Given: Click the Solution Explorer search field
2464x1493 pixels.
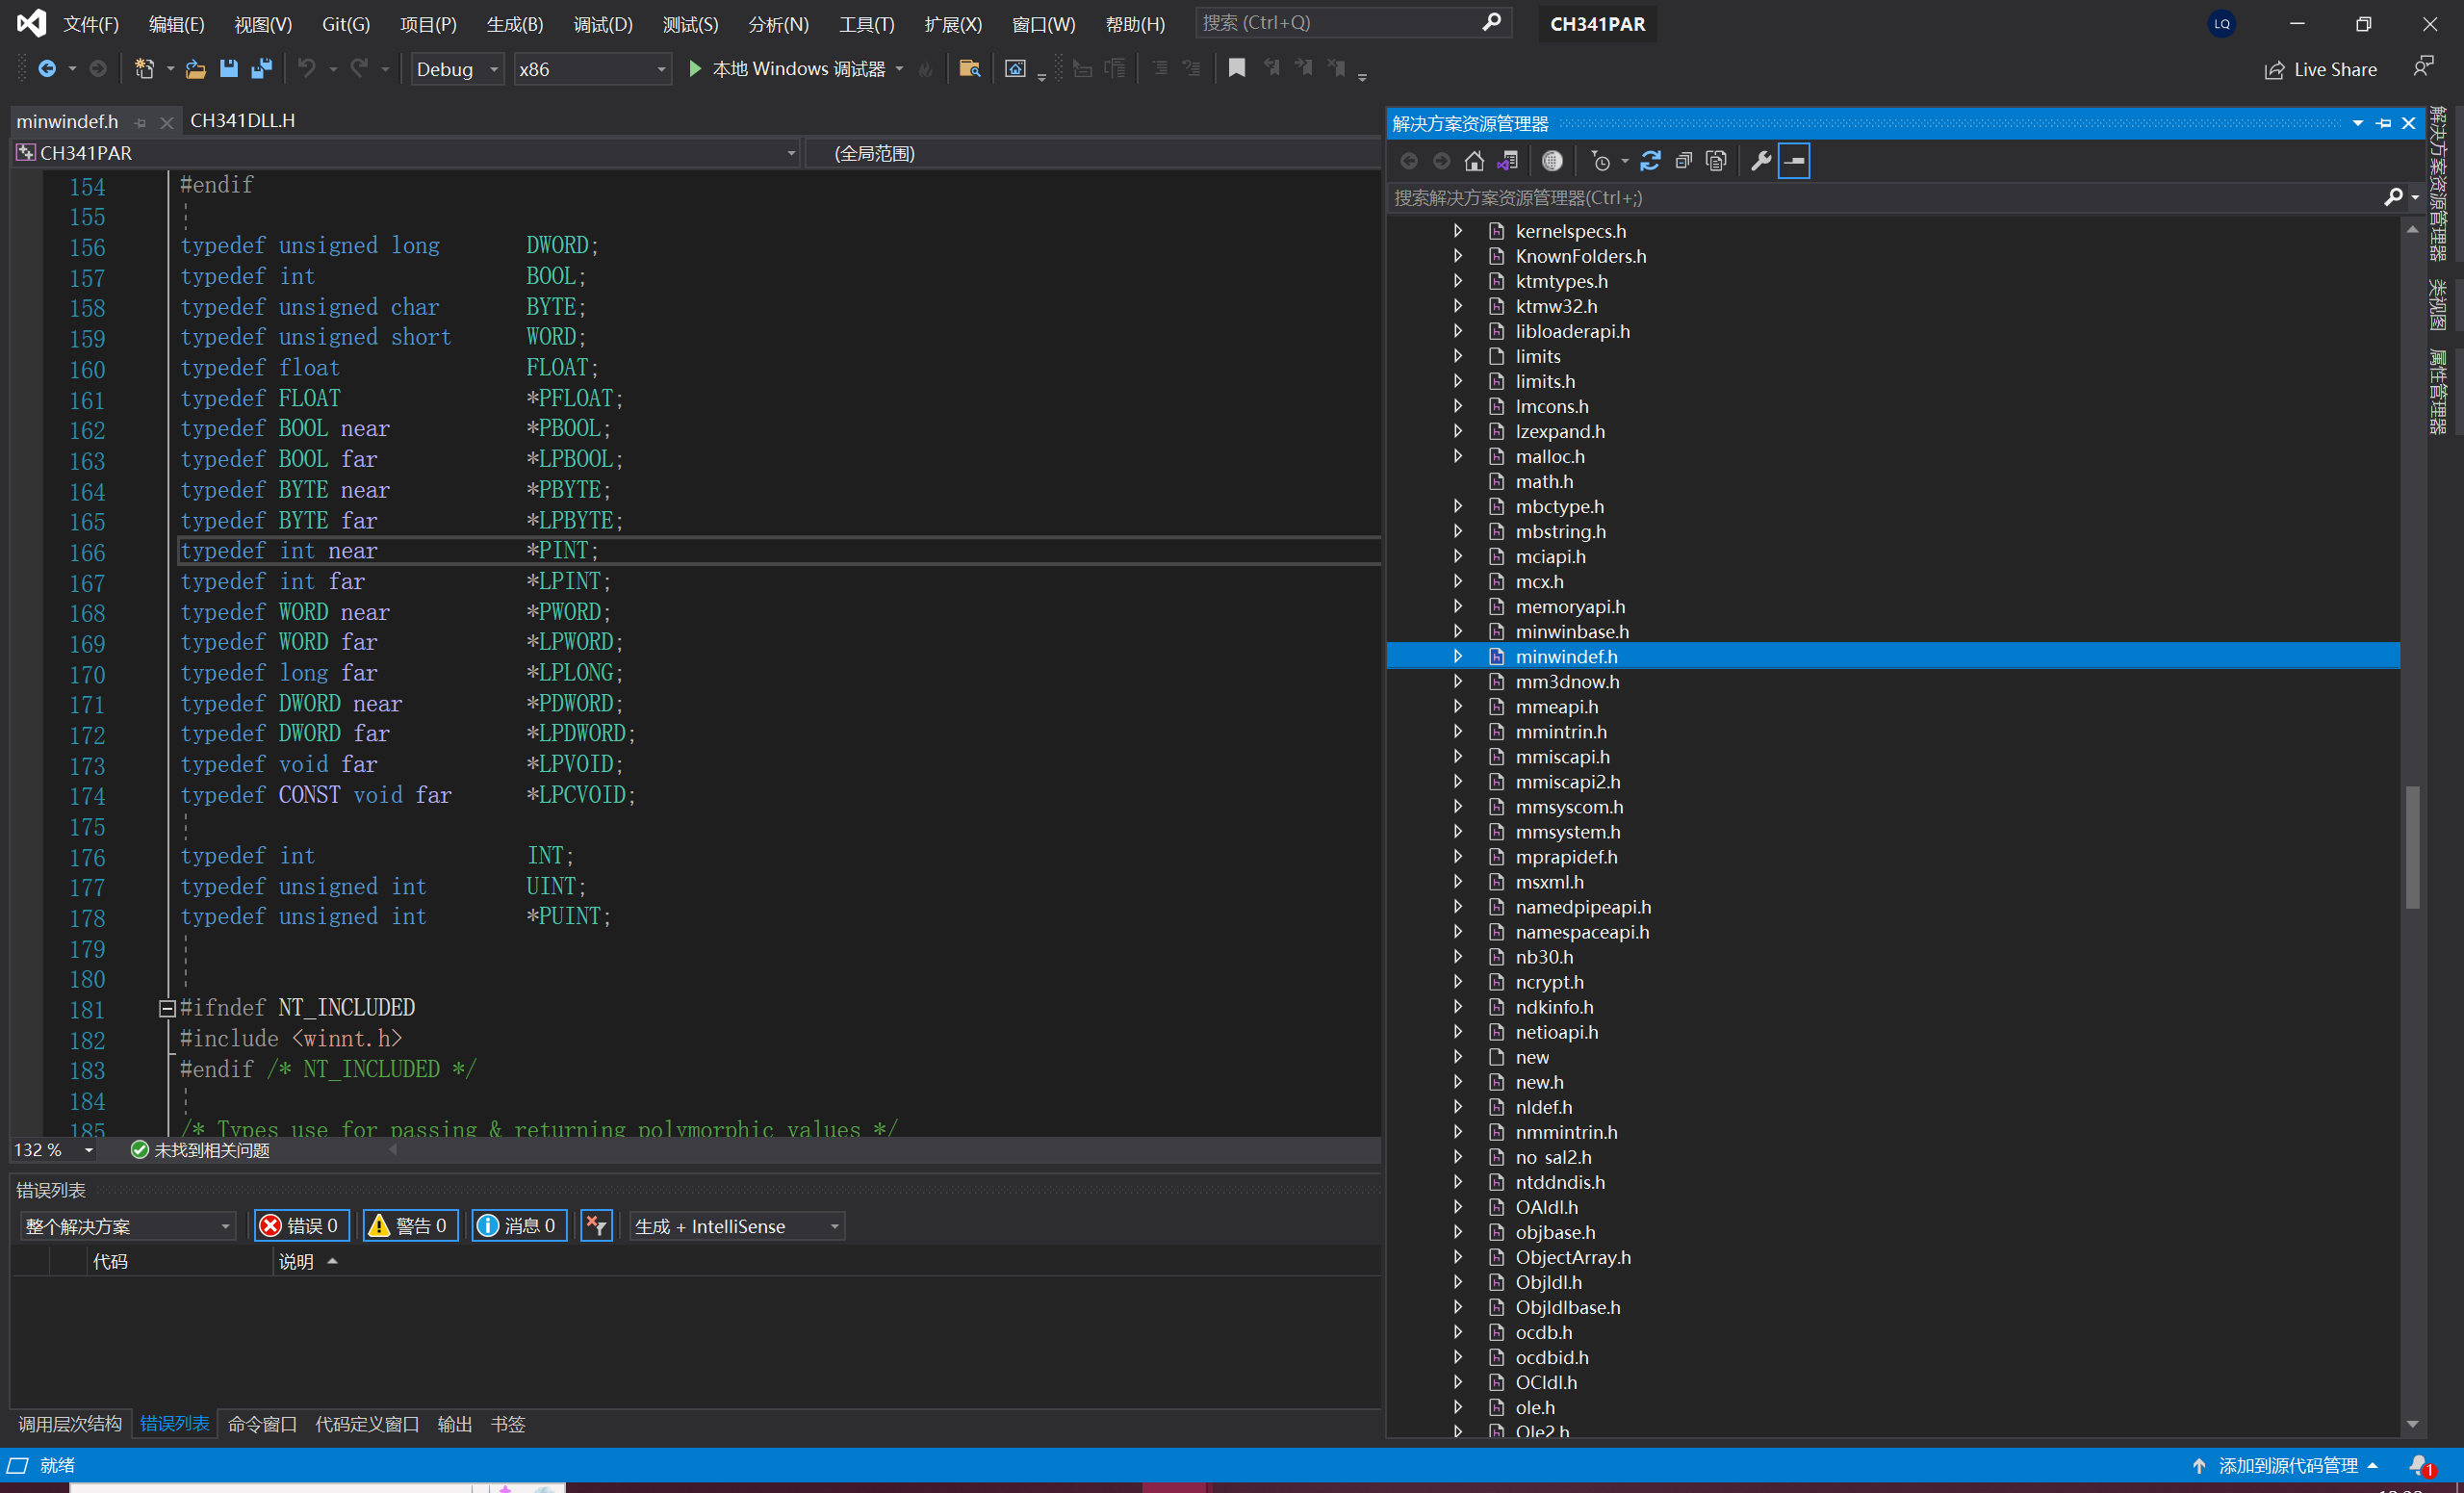Looking at the screenshot, I should point(1885,198).
